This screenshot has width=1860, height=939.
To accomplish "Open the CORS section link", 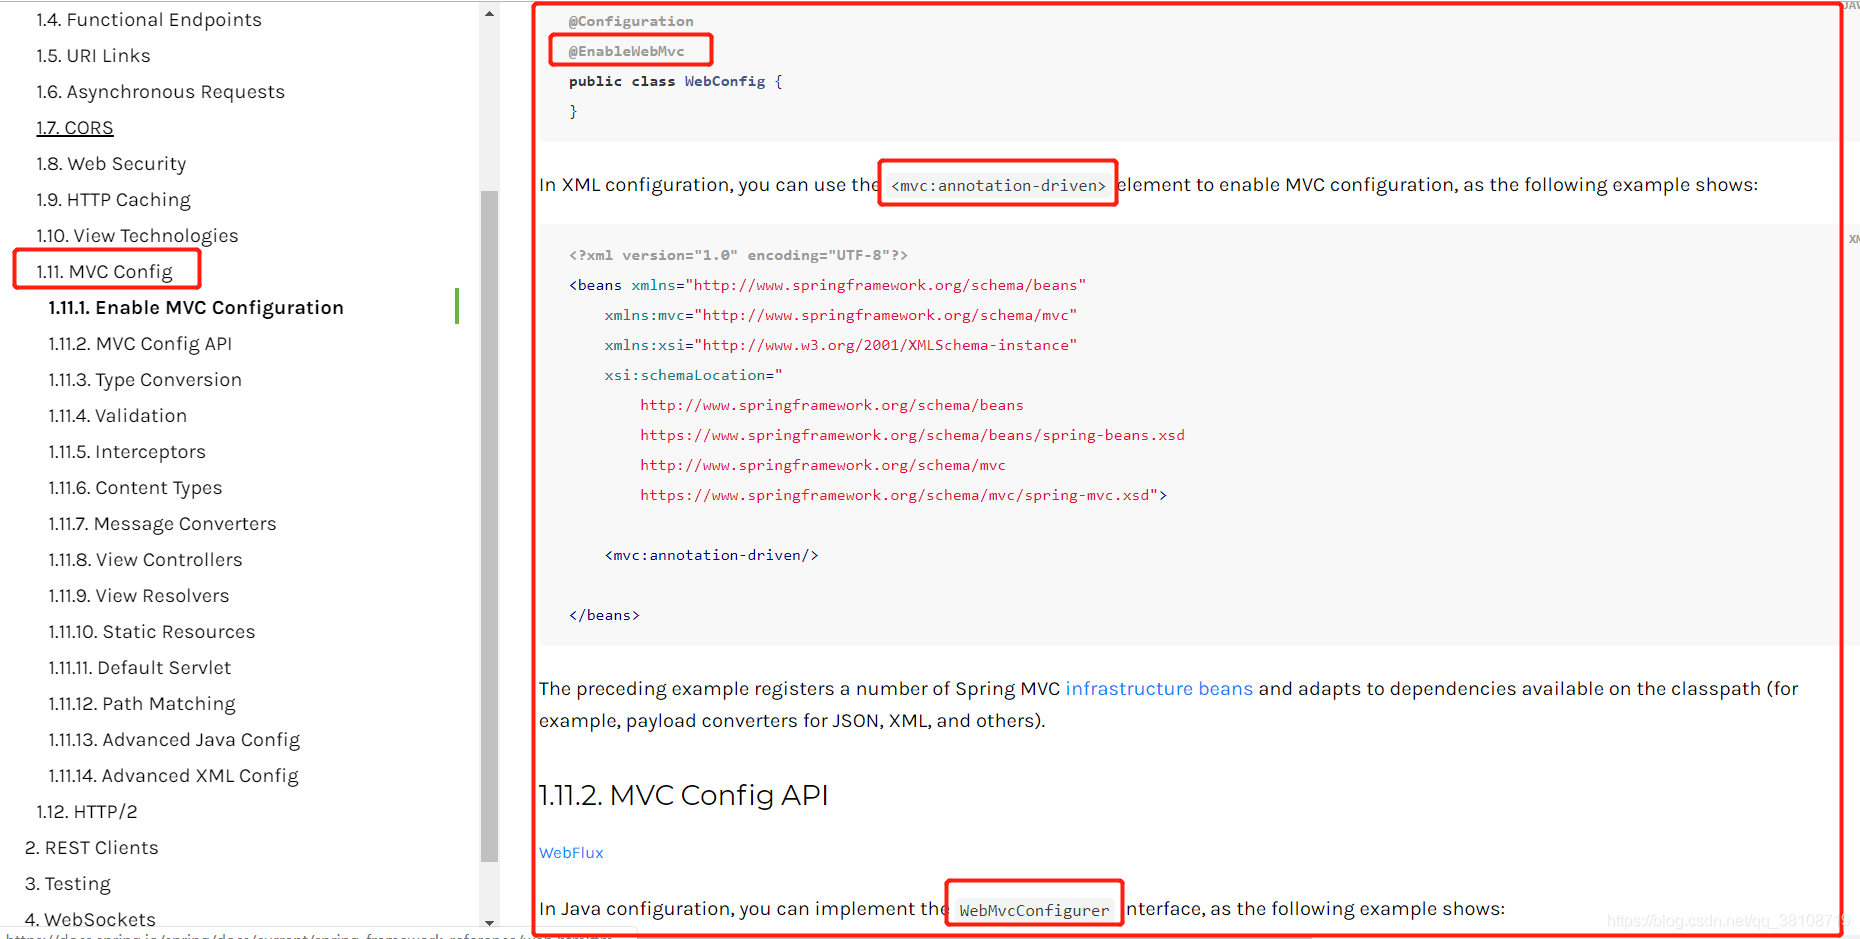I will pos(74,127).
